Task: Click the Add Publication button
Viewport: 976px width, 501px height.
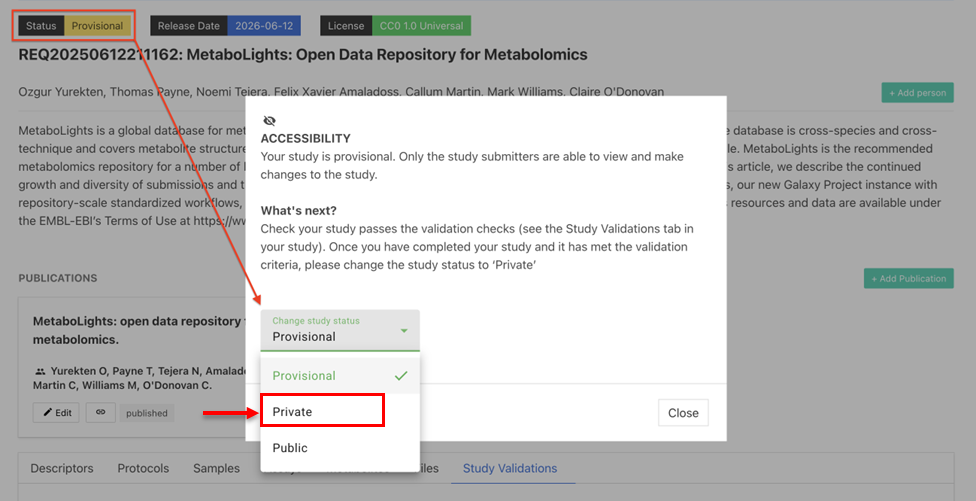Action: pos(909,278)
